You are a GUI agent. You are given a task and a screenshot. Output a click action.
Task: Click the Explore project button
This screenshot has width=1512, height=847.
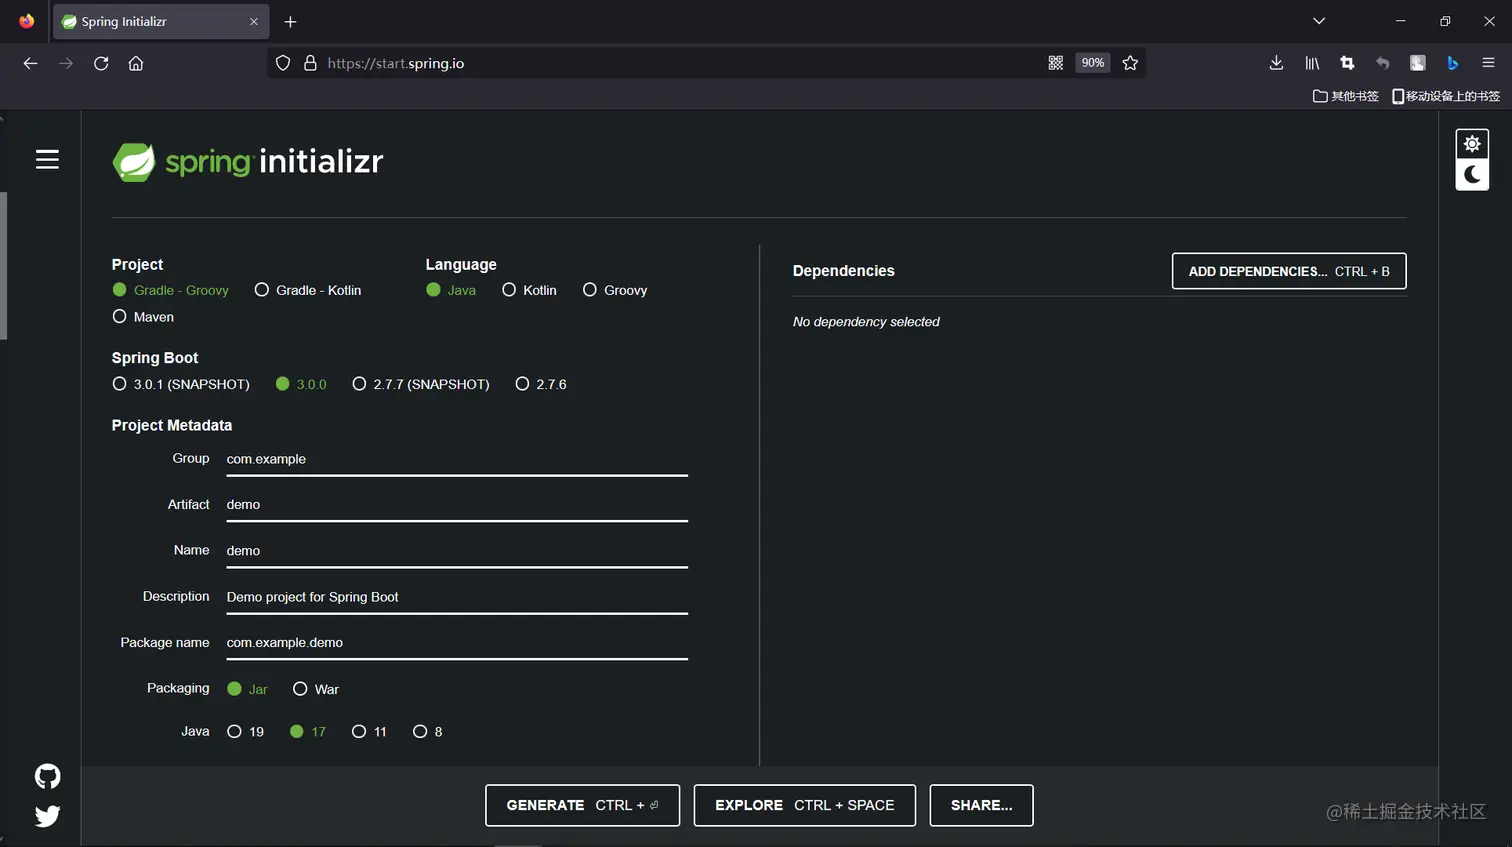[x=804, y=805]
